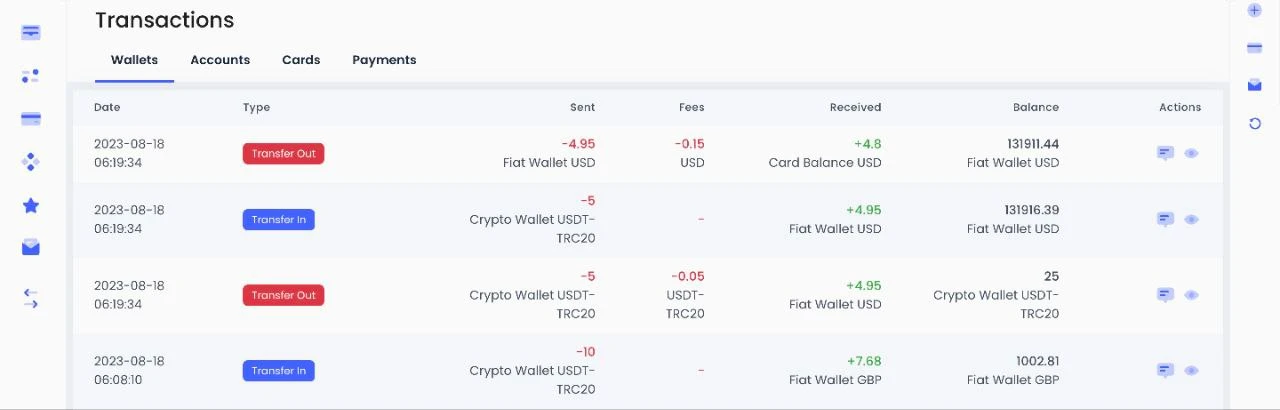
Task: Click Transfer In badge for 06:08:10 transaction
Action: pos(279,371)
